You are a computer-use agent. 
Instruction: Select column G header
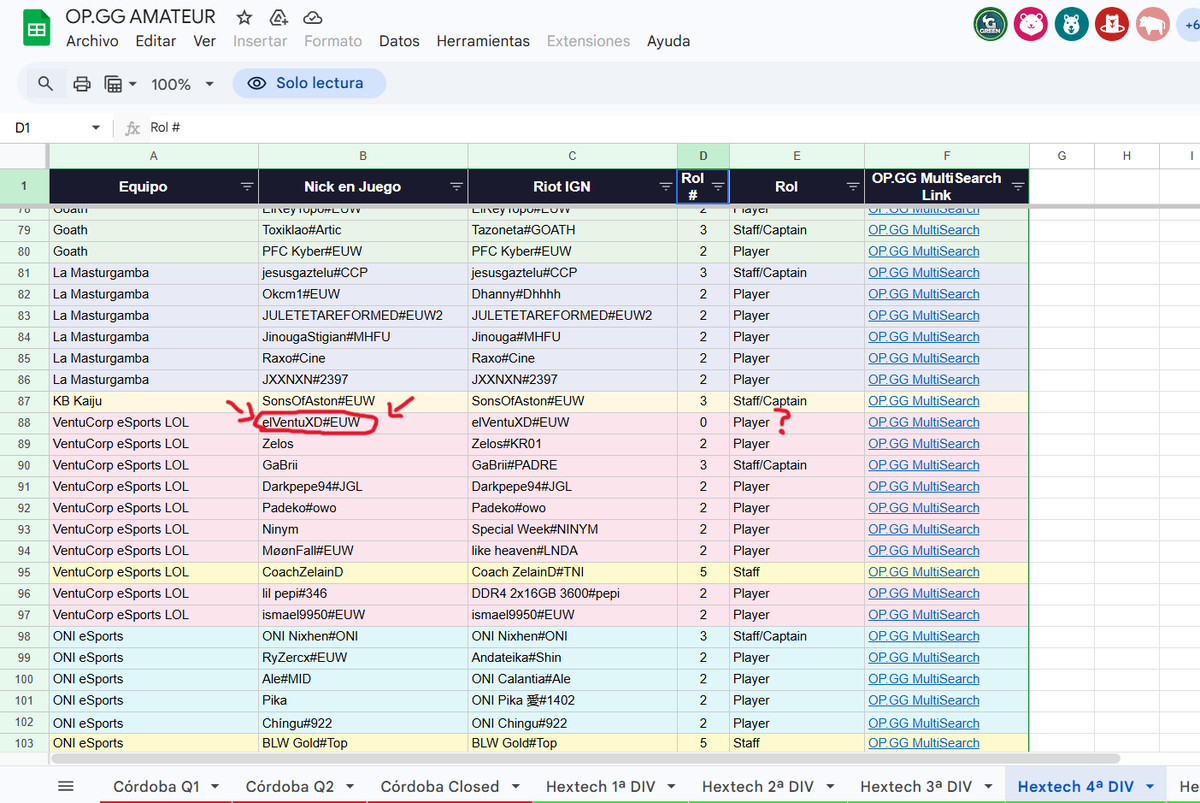[x=1061, y=156]
